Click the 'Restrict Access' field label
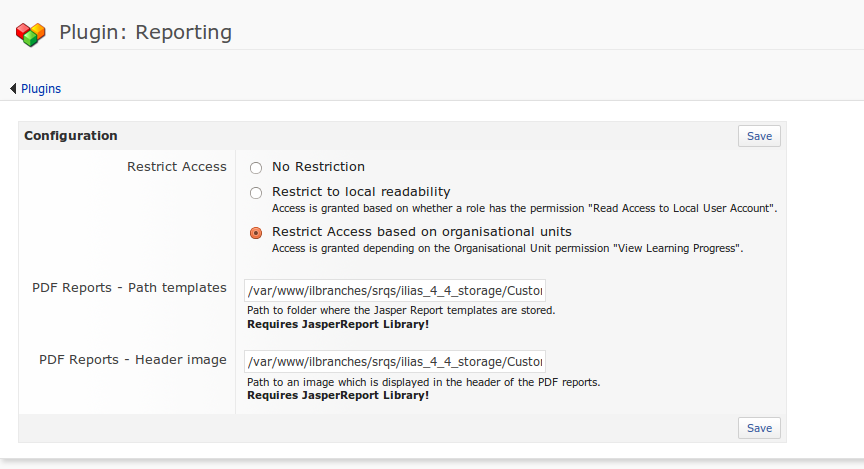The height and width of the screenshot is (469, 864). point(177,167)
